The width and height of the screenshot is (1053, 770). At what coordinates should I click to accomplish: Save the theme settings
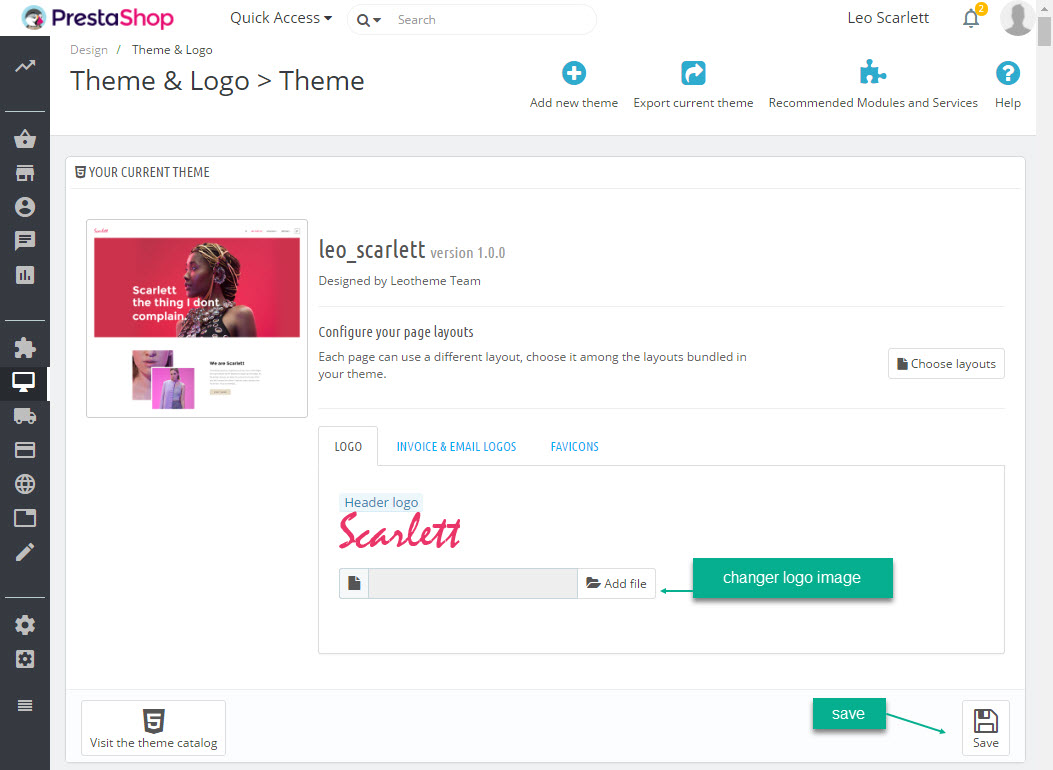tap(985, 728)
